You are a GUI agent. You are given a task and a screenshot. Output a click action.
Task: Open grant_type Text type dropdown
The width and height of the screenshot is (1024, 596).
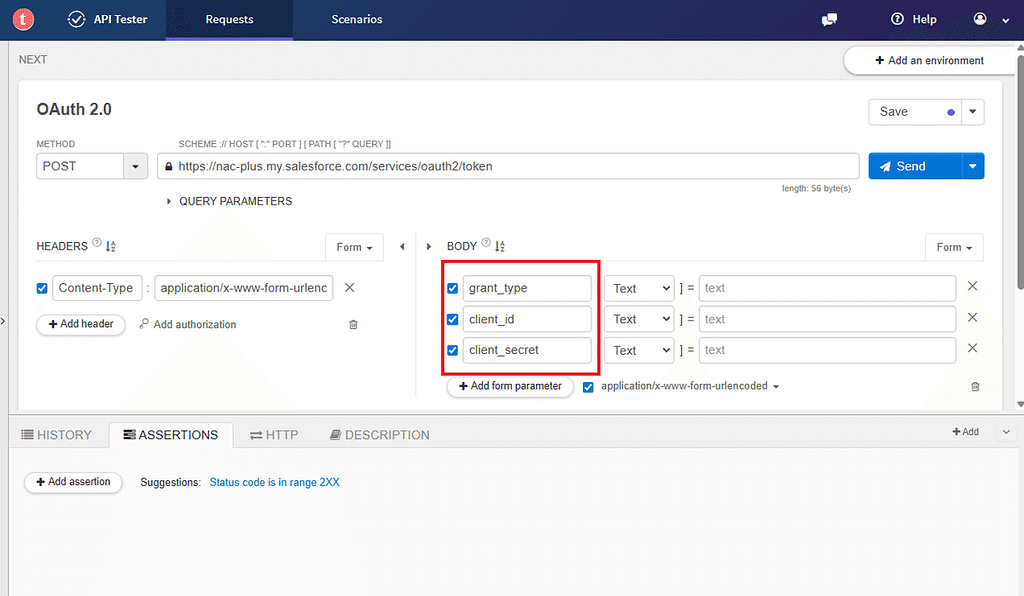point(639,288)
